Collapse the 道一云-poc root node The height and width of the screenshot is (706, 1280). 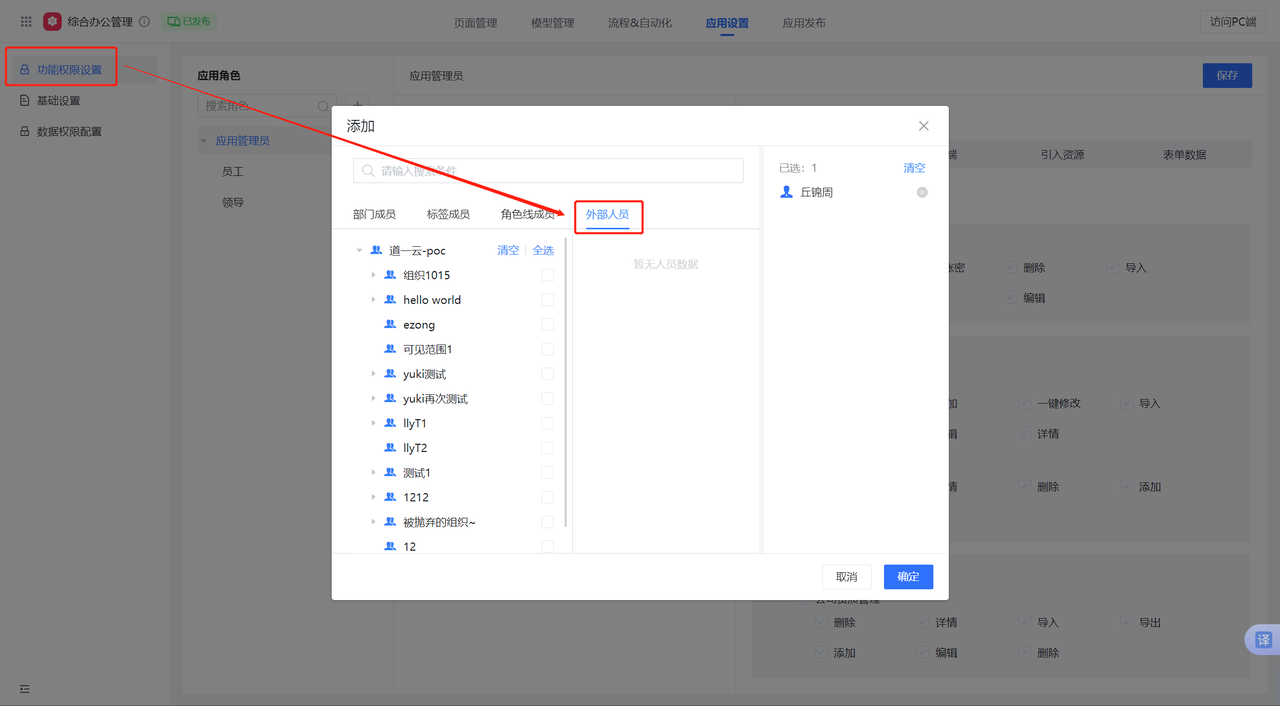359,251
